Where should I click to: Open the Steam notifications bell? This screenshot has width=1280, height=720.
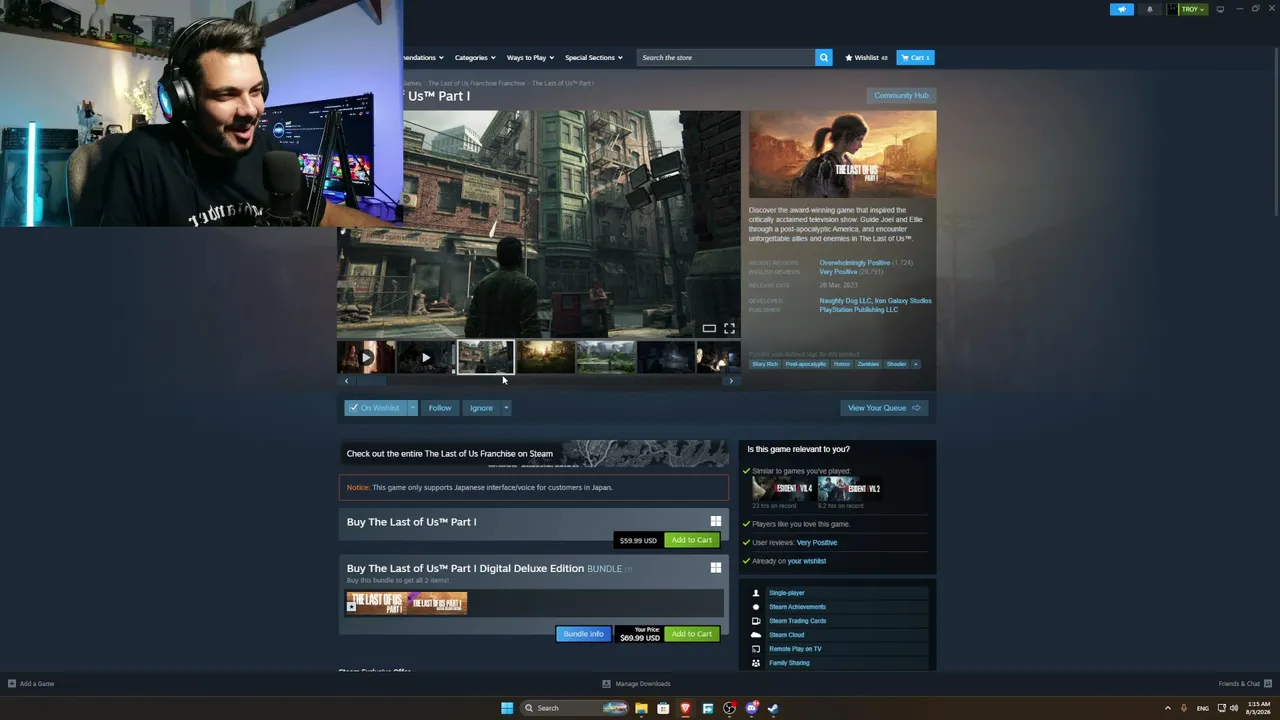pyautogui.click(x=1149, y=9)
